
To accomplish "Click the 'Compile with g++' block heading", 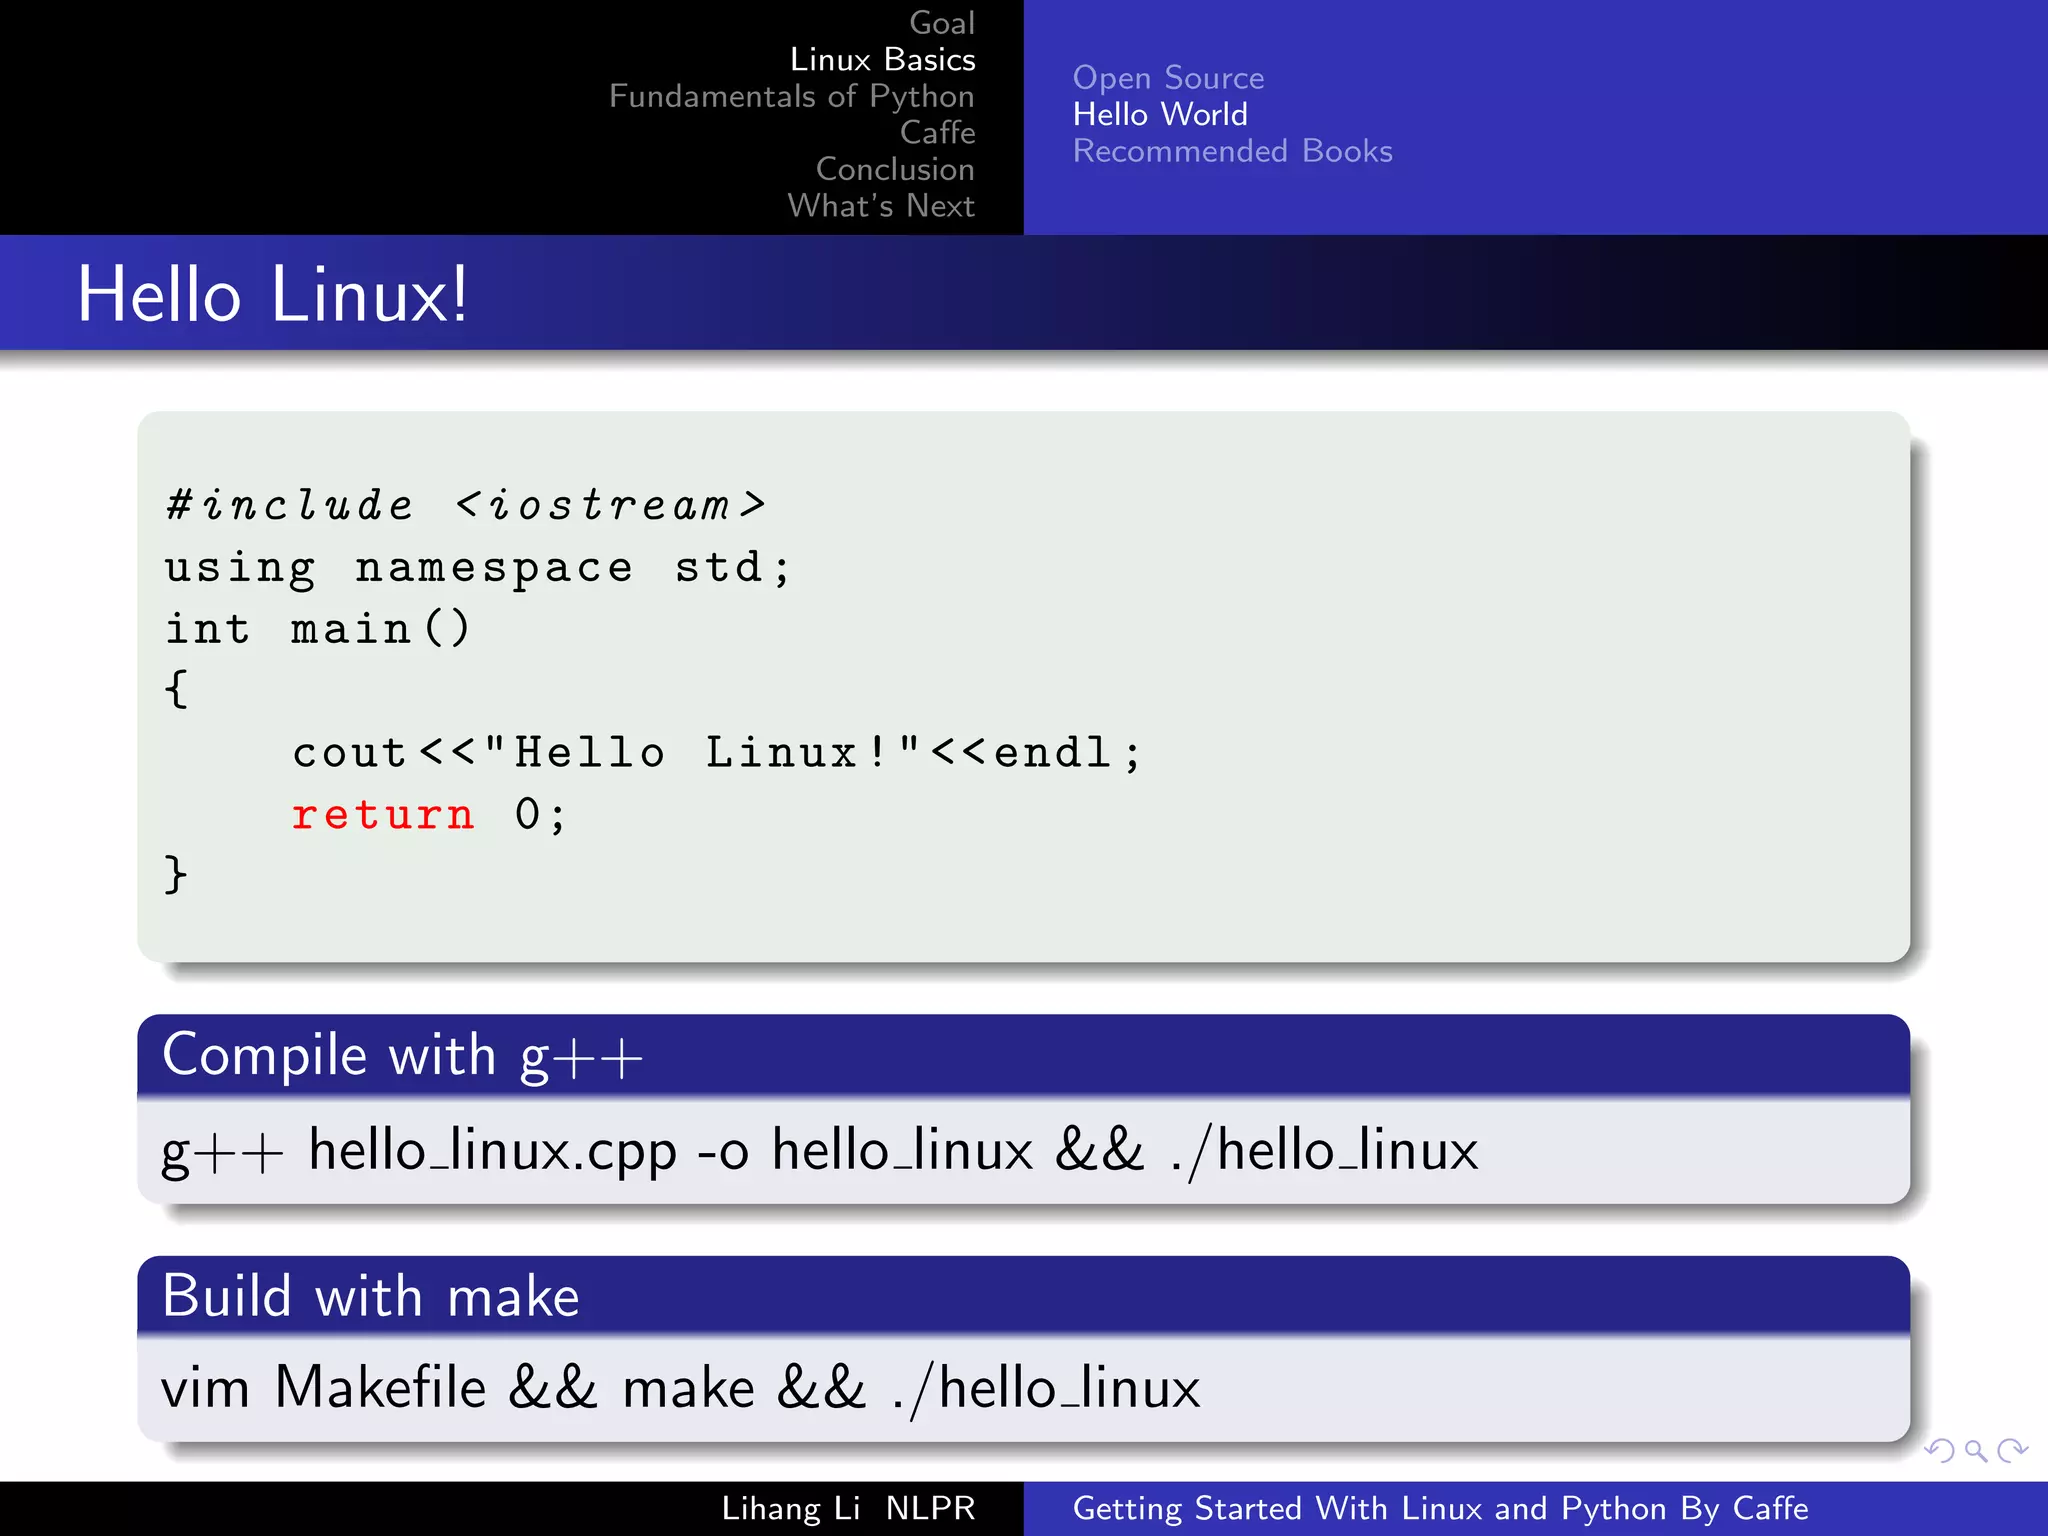I will click(402, 1056).
